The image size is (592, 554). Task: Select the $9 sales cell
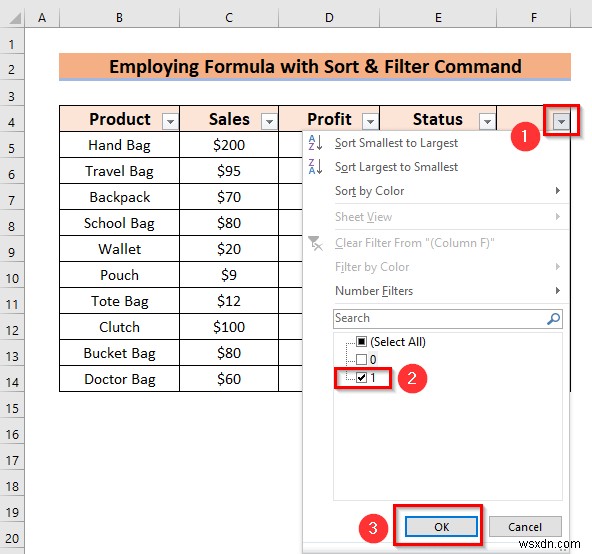point(229,275)
